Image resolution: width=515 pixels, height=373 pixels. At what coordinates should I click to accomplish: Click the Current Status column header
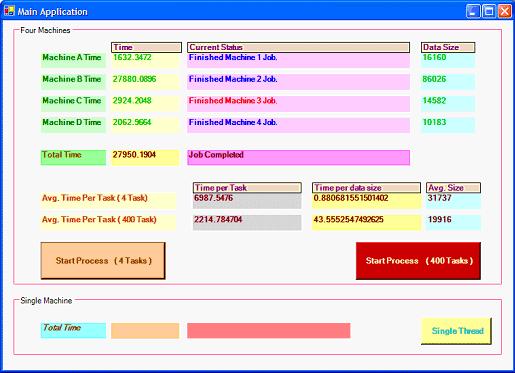tap(298, 47)
